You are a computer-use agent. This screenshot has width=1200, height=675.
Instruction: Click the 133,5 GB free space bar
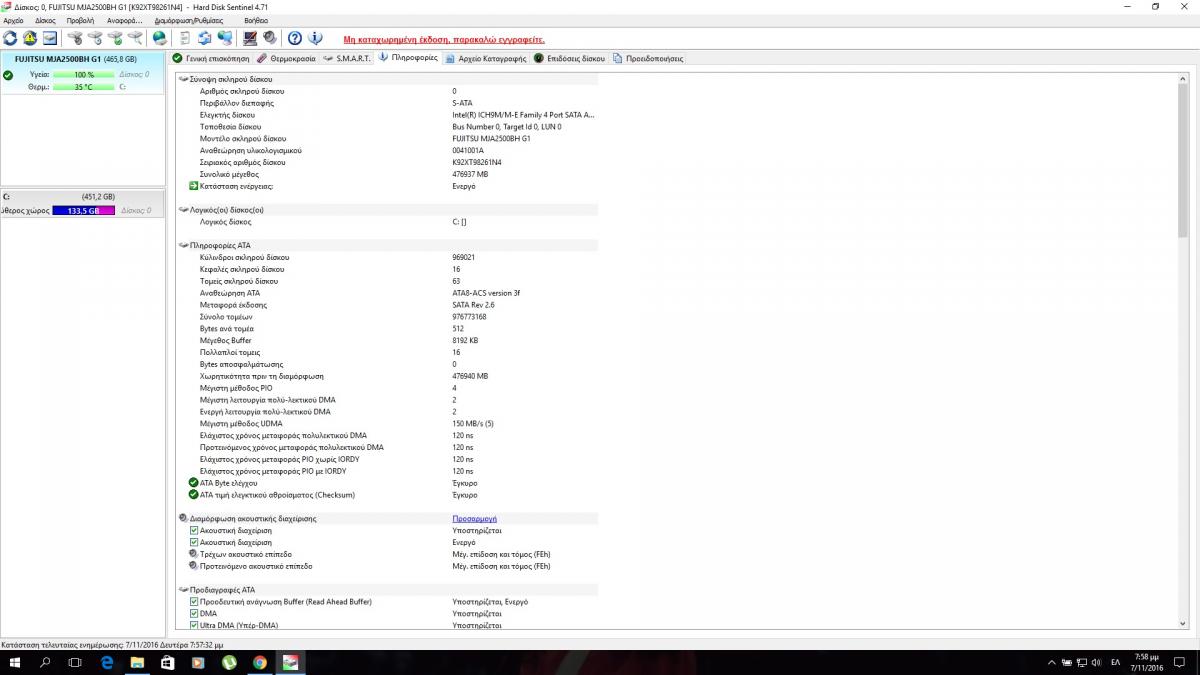pos(84,210)
